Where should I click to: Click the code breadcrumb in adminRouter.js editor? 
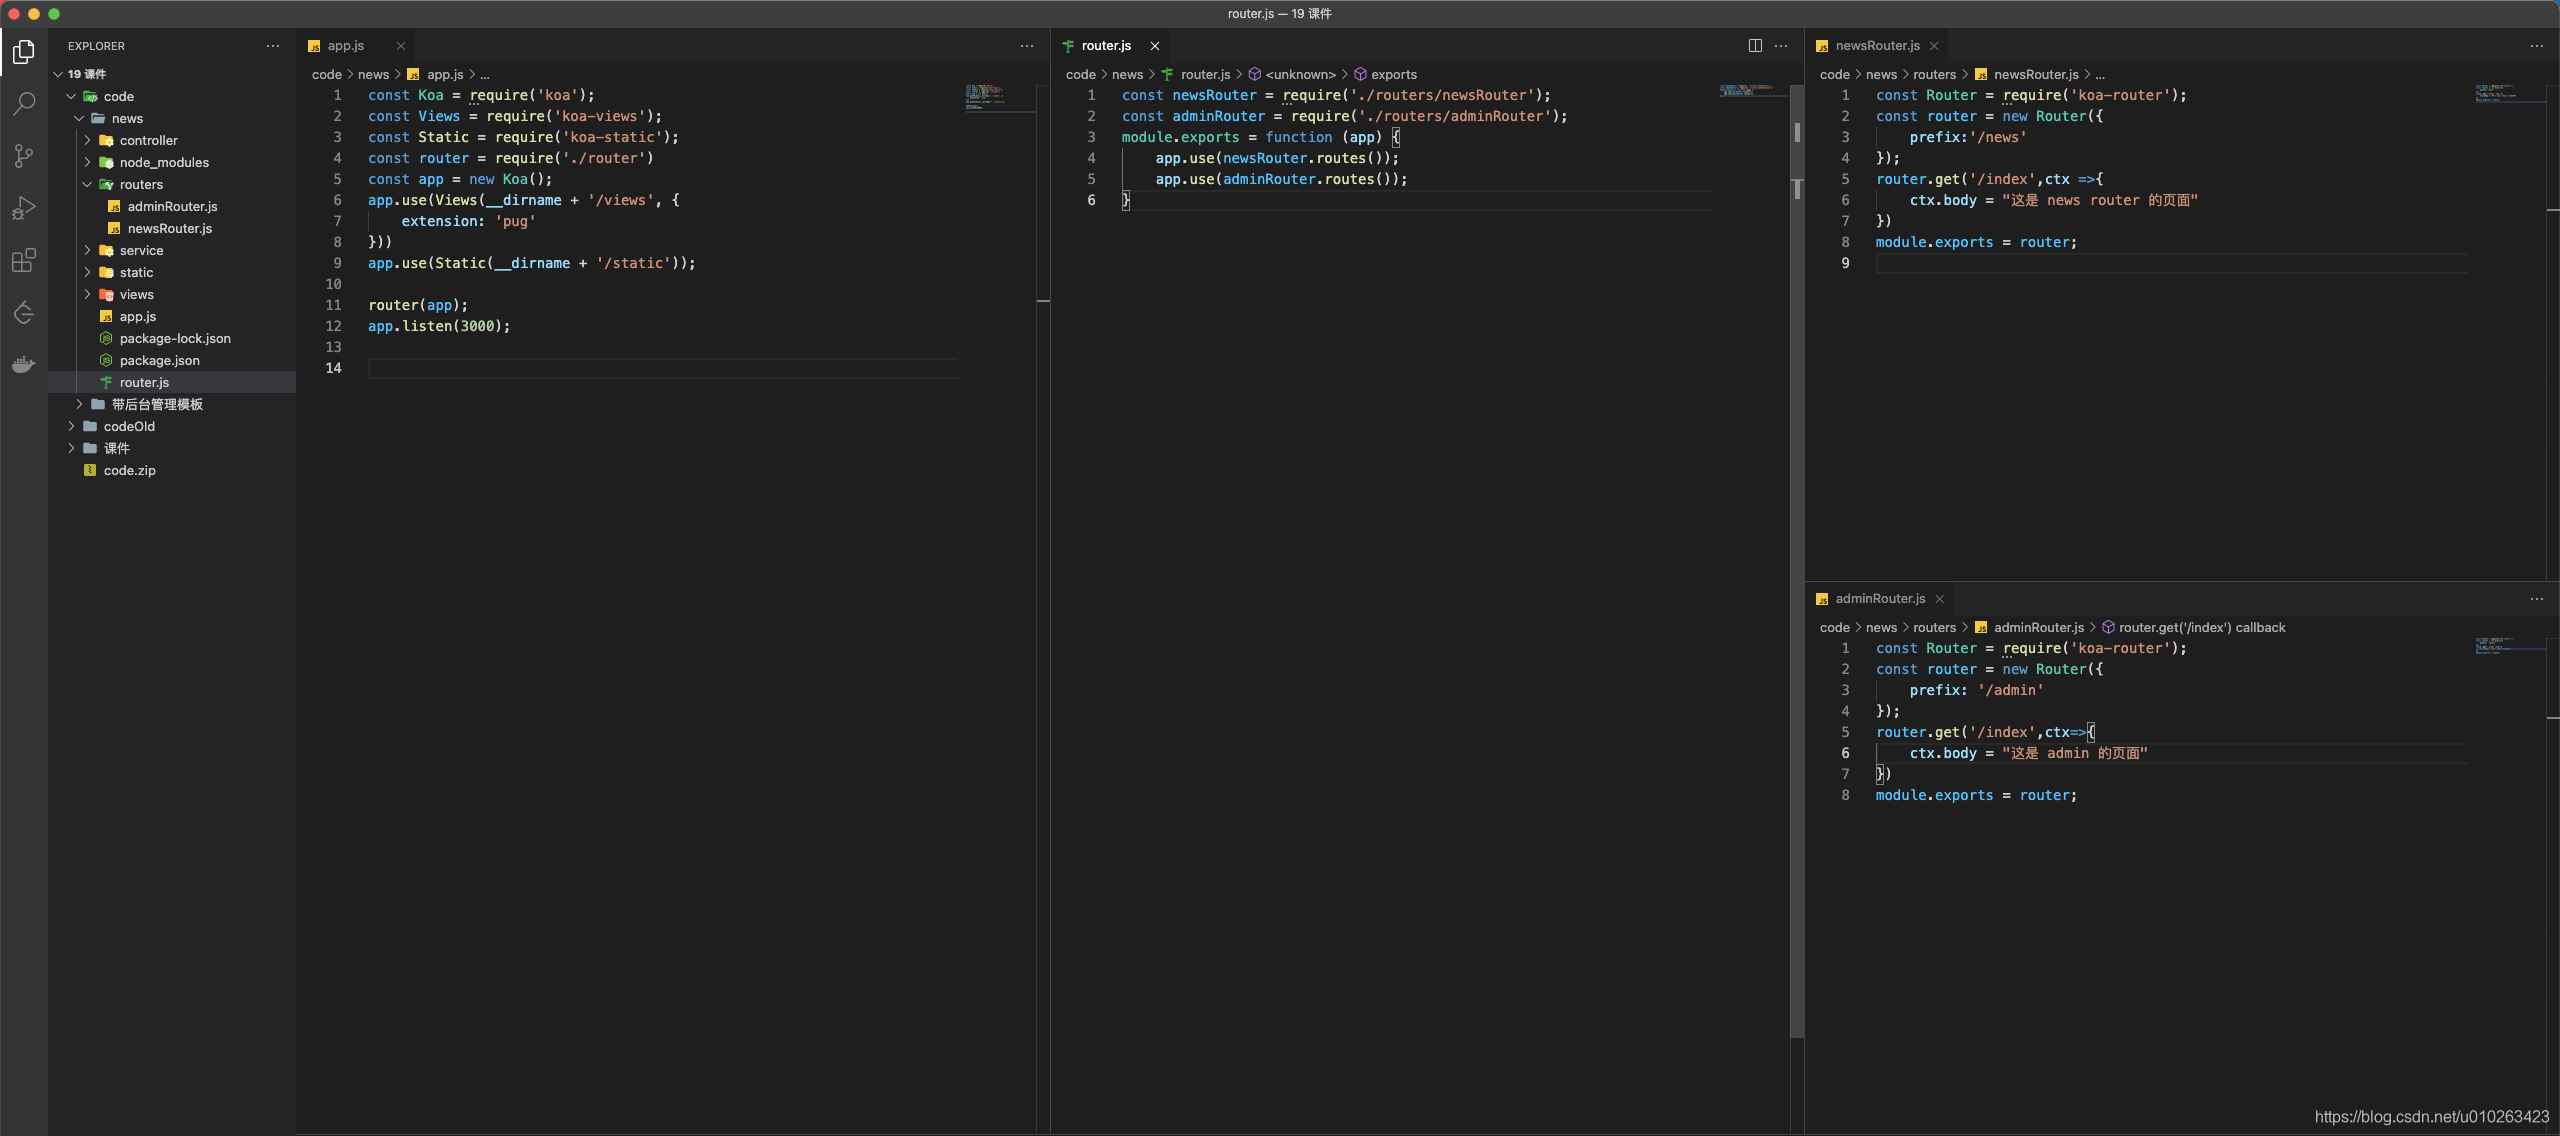coord(1834,628)
